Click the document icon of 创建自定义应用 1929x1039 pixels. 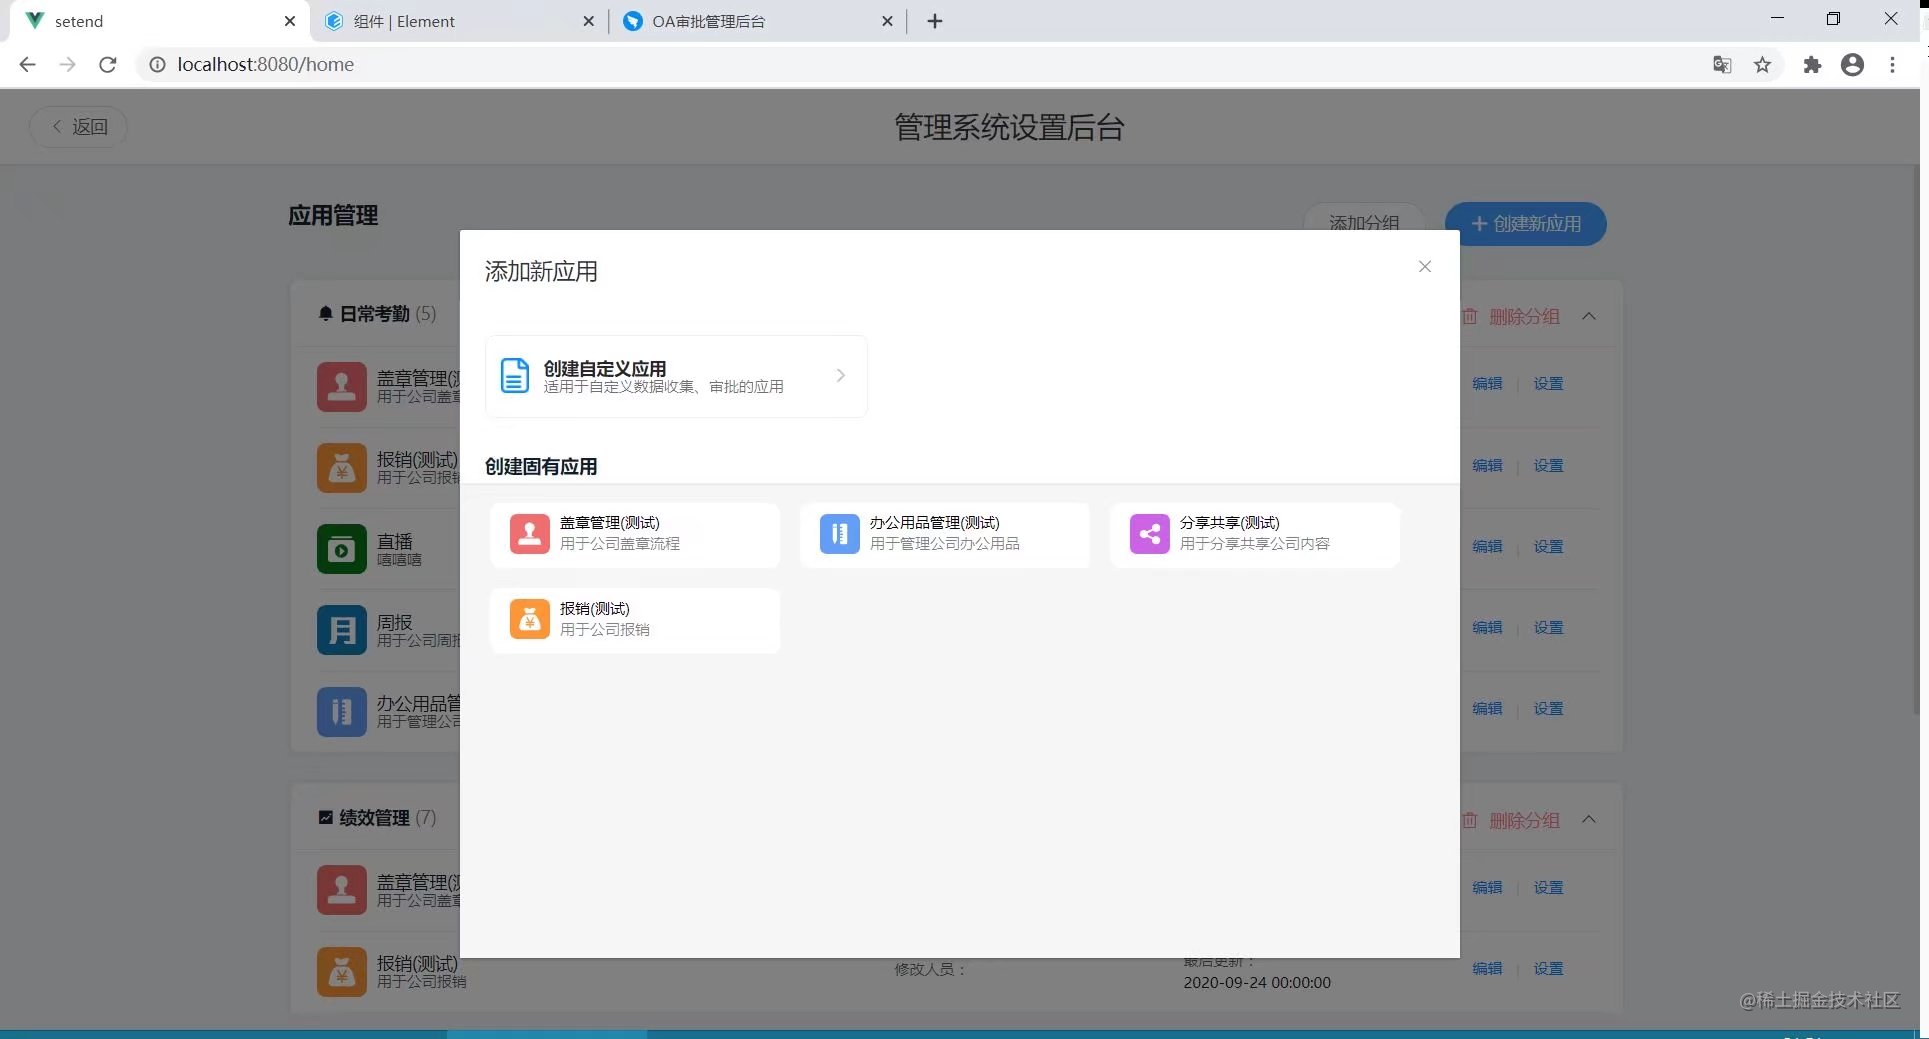tap(514, 376)
